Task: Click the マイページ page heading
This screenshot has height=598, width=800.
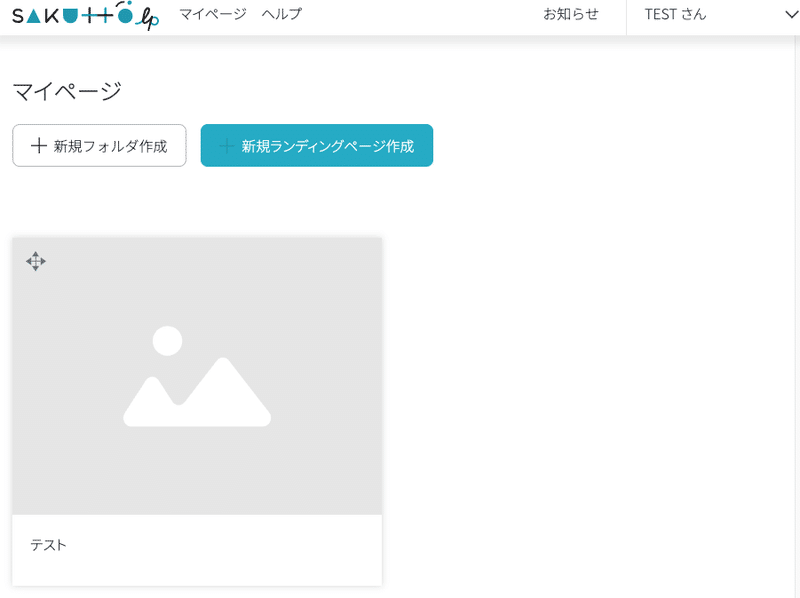Action: [67, 91]
